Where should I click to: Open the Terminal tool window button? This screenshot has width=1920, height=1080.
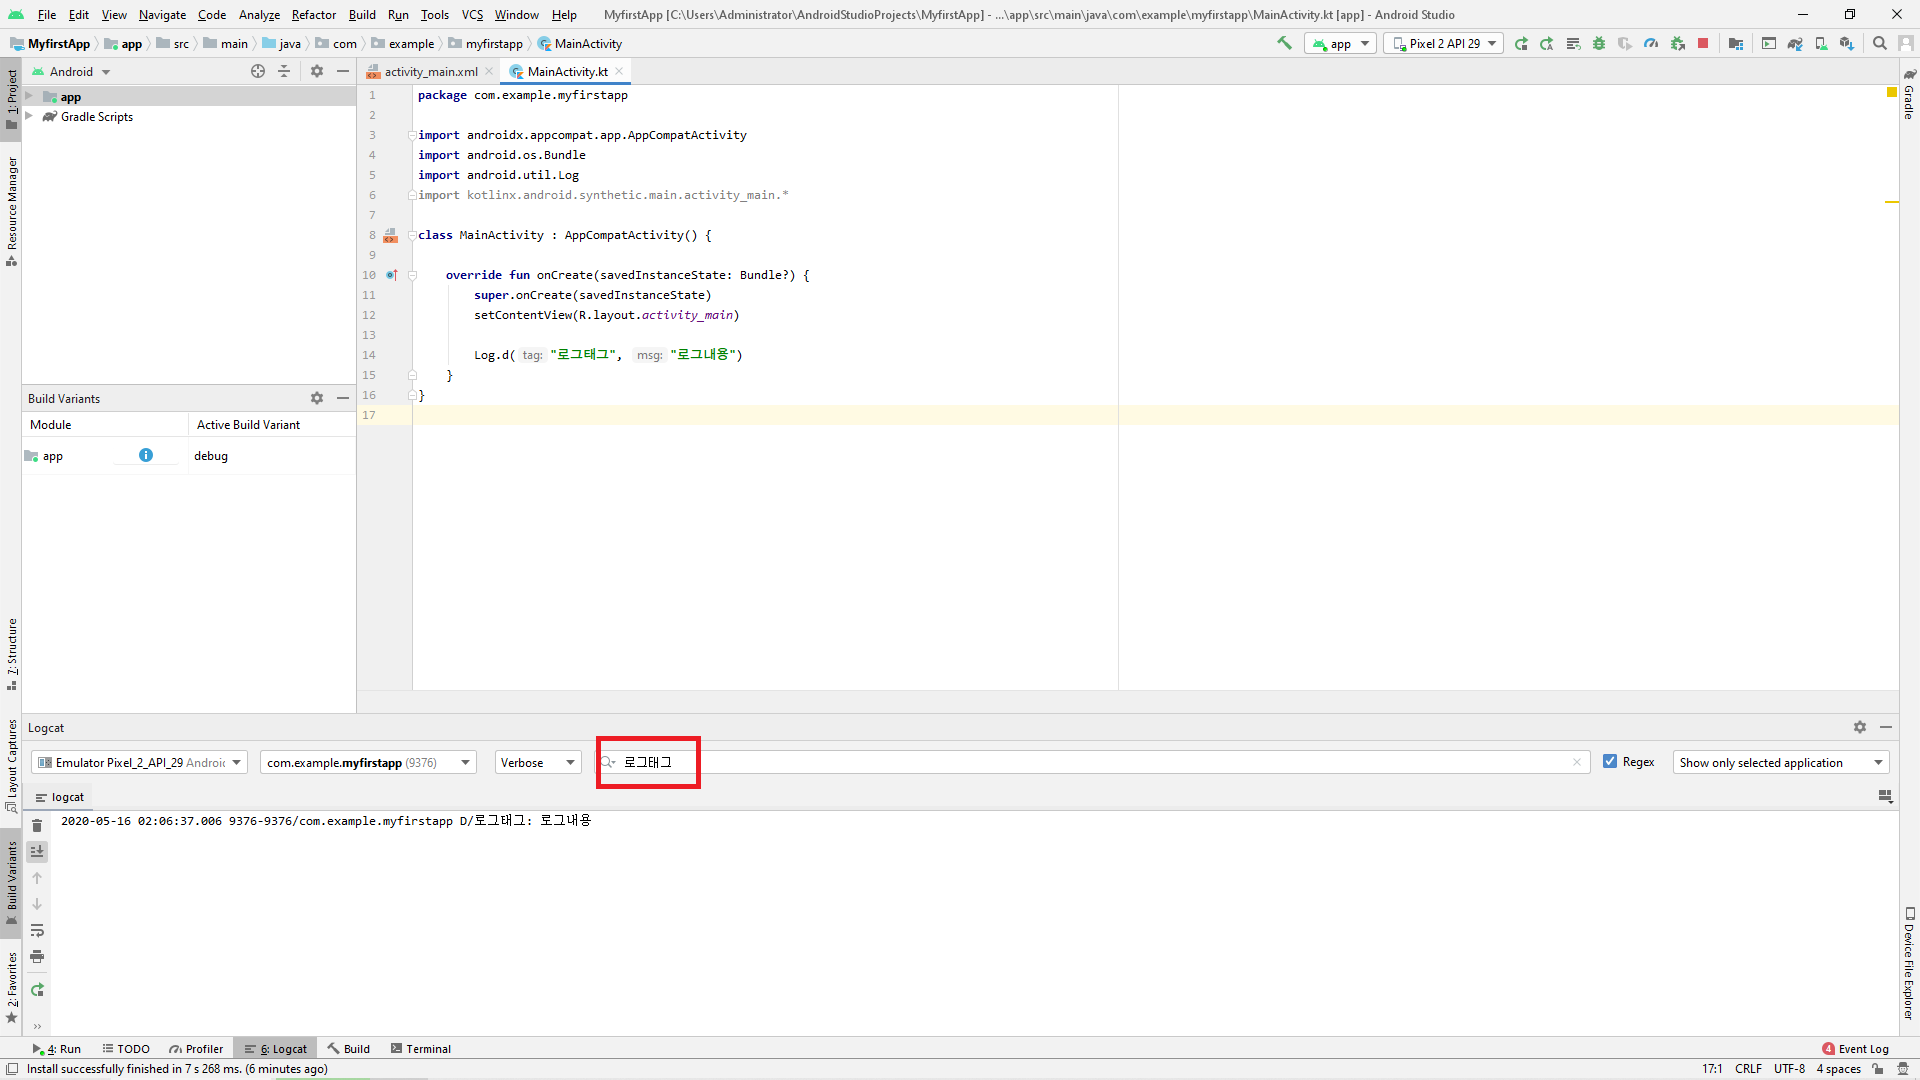pyautogui.click(x=421, y=1049)
